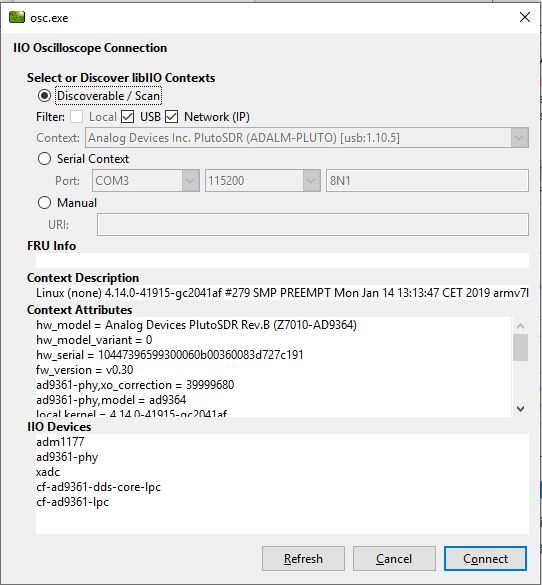
Task: Click the ad9361-phy,model = ad9364 line
Action: point(111,400)
